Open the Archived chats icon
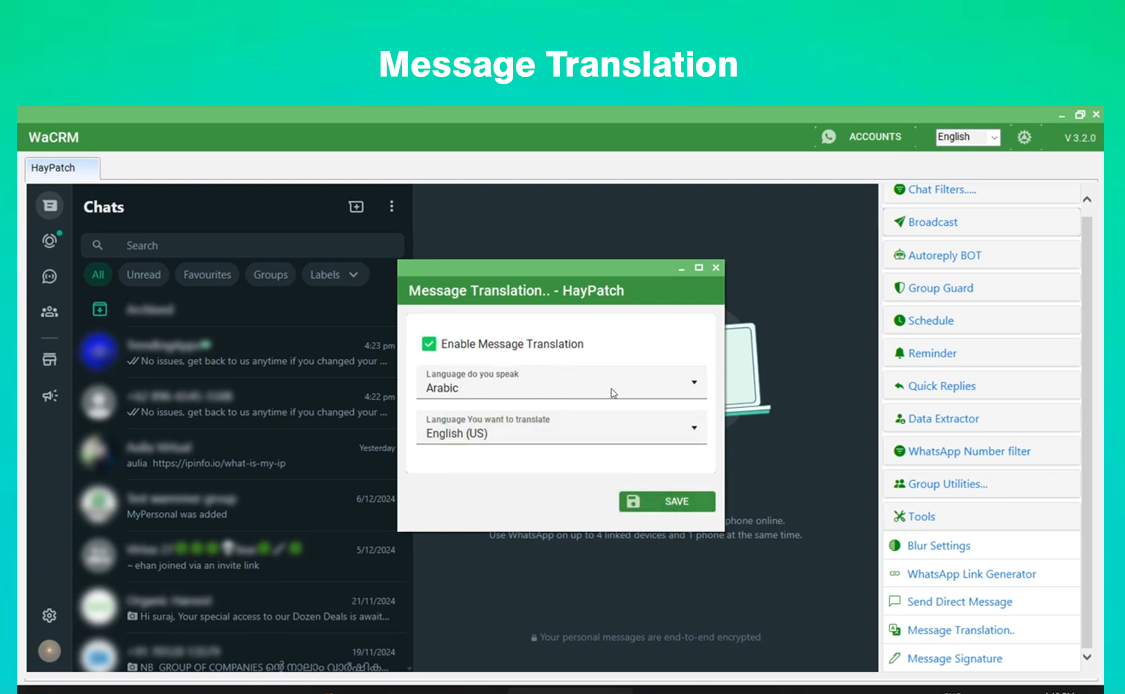Screen dimensions: 1125x694 pyautogui.click(x=100, y=309)
